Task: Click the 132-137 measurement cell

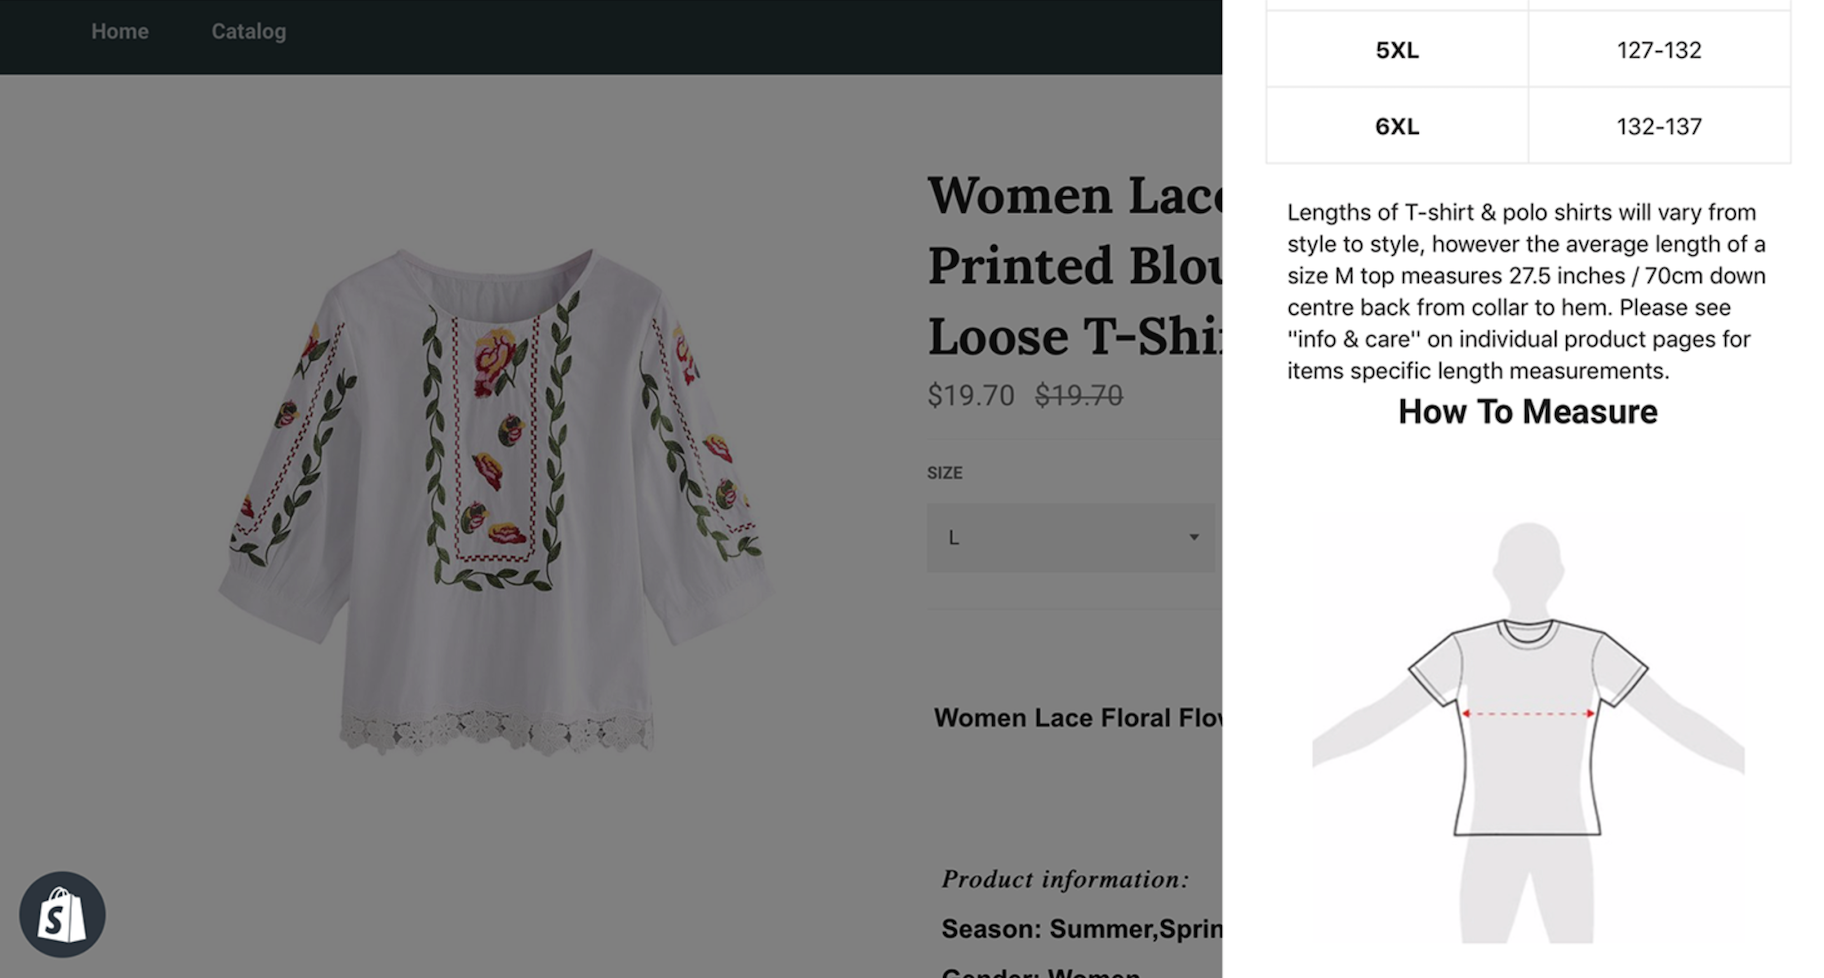Action: point(1658,127)
